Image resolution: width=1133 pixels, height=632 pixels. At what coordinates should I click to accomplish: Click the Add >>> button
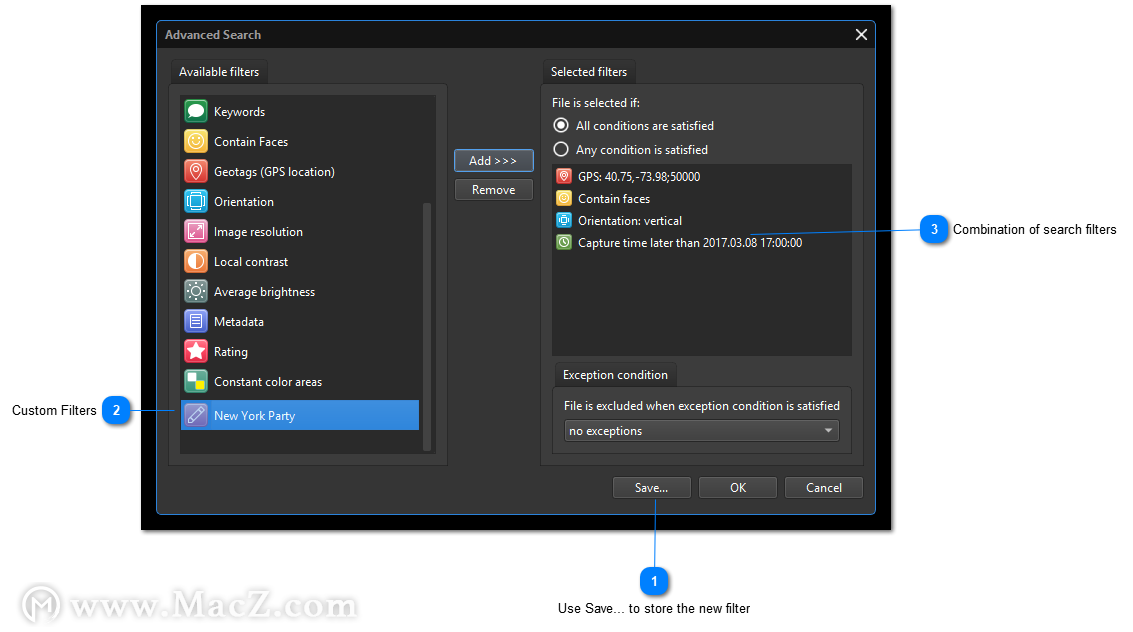494,160
